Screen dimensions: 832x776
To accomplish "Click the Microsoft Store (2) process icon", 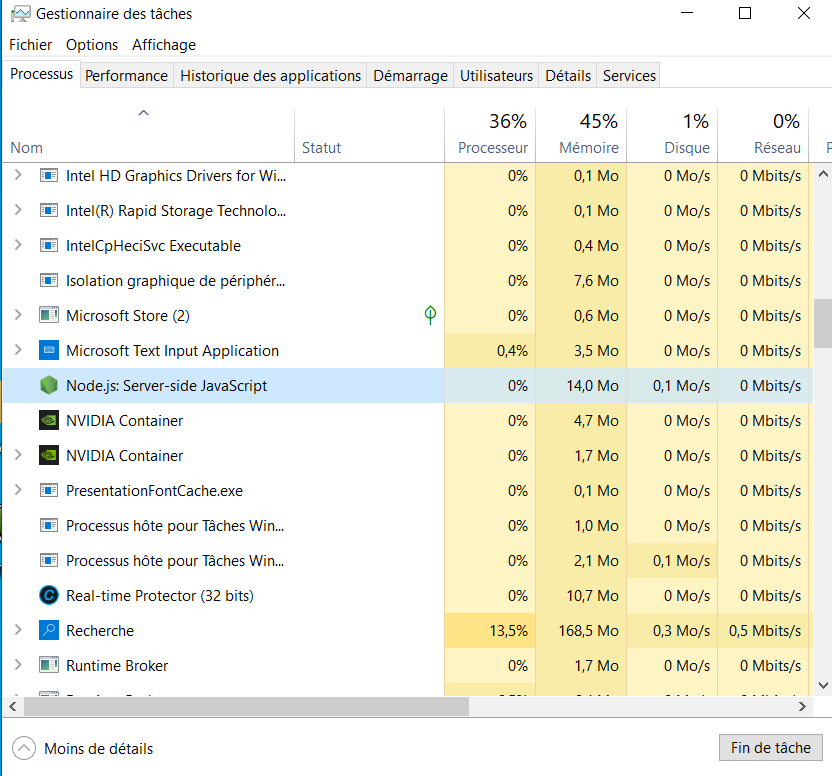I will point(49,315).
